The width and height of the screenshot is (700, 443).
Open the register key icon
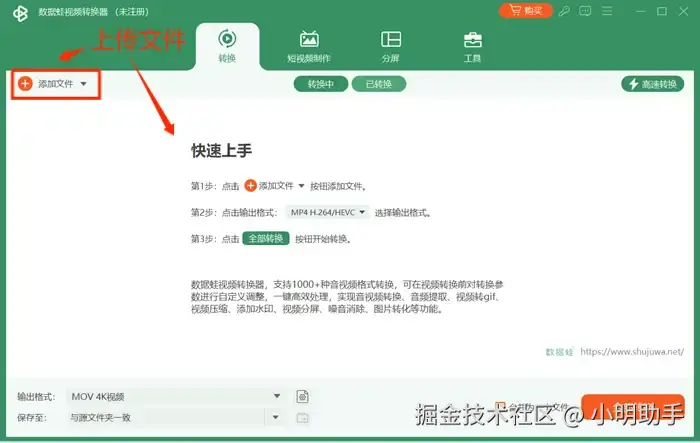click(x=564, y=11)
